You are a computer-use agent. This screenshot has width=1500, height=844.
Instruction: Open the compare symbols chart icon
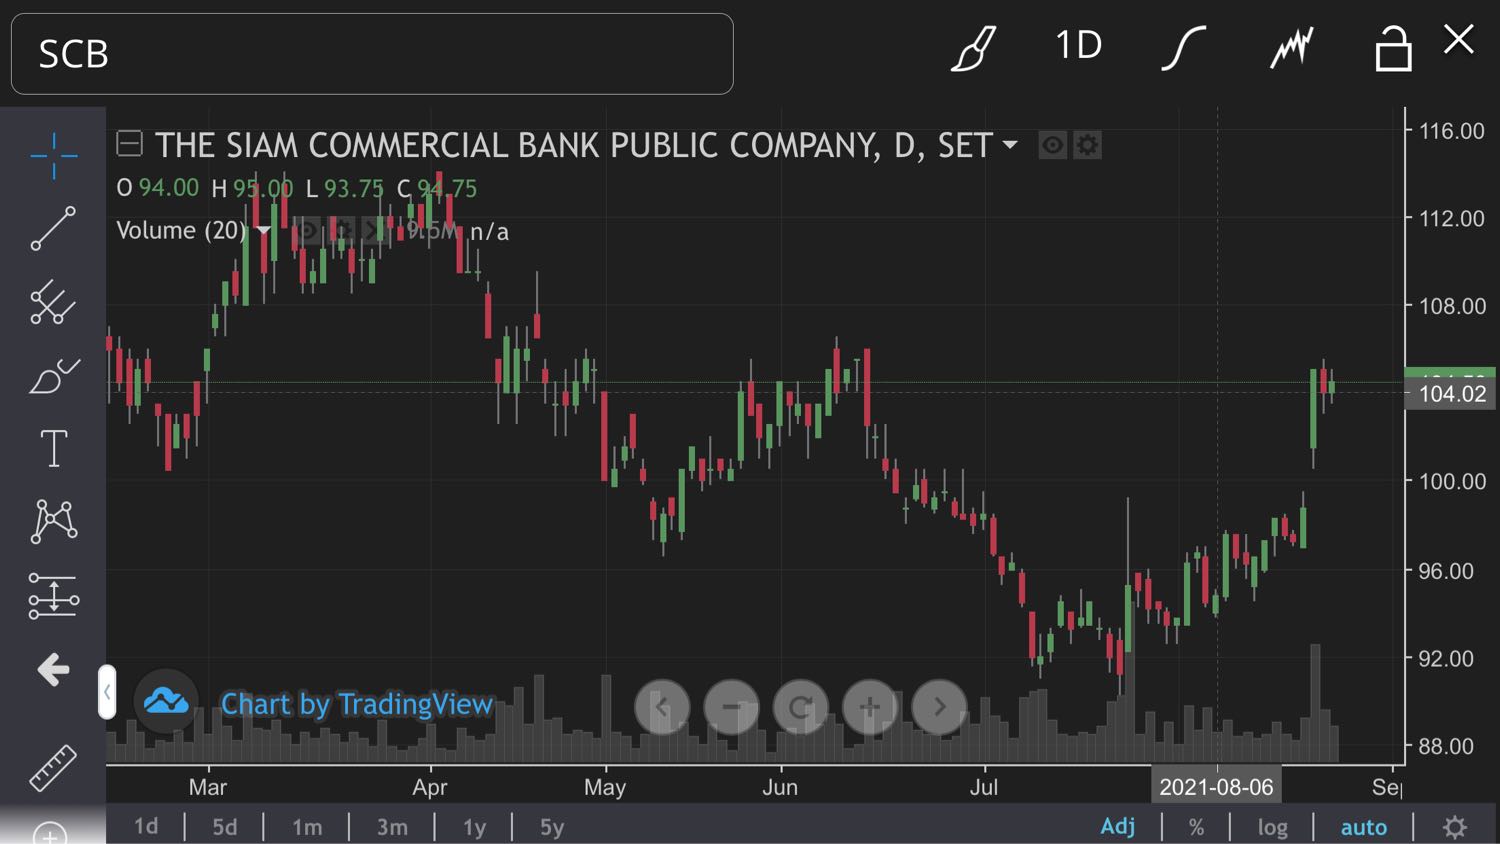tap(1291, 47)
